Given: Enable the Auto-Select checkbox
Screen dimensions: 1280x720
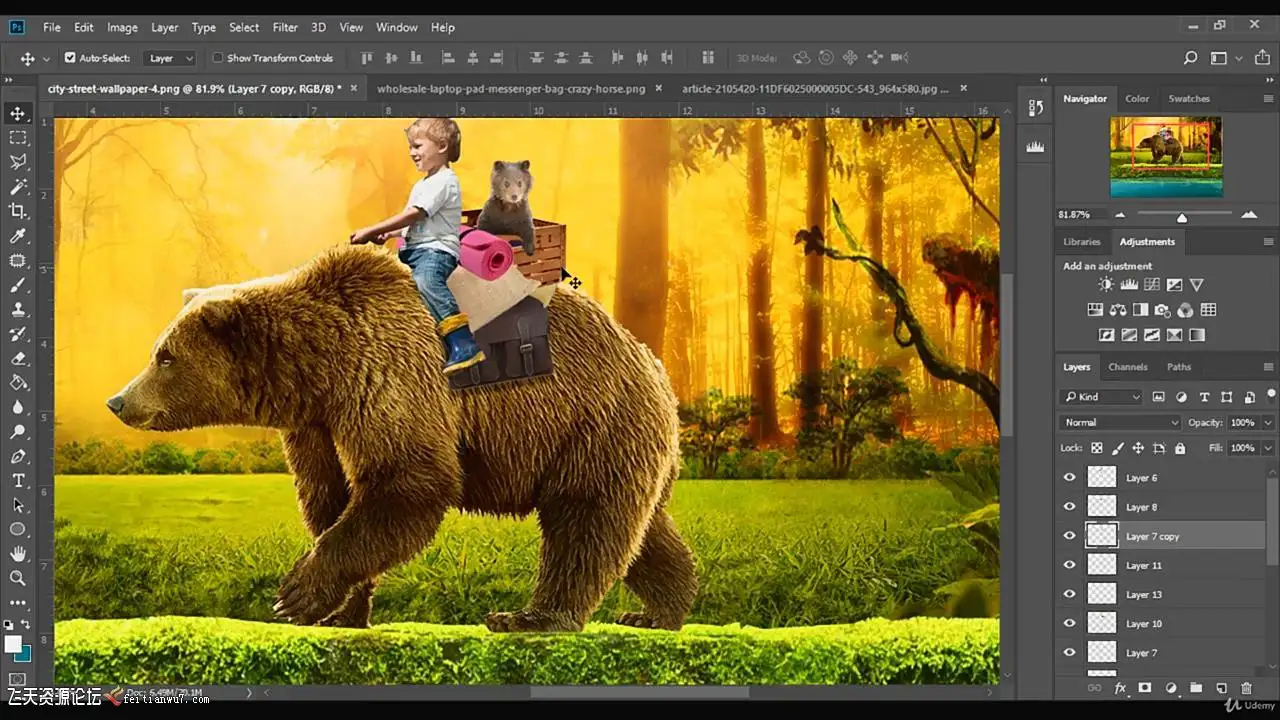Looking at the screenshot, I should pyautogui.click(x=70, y=58).
